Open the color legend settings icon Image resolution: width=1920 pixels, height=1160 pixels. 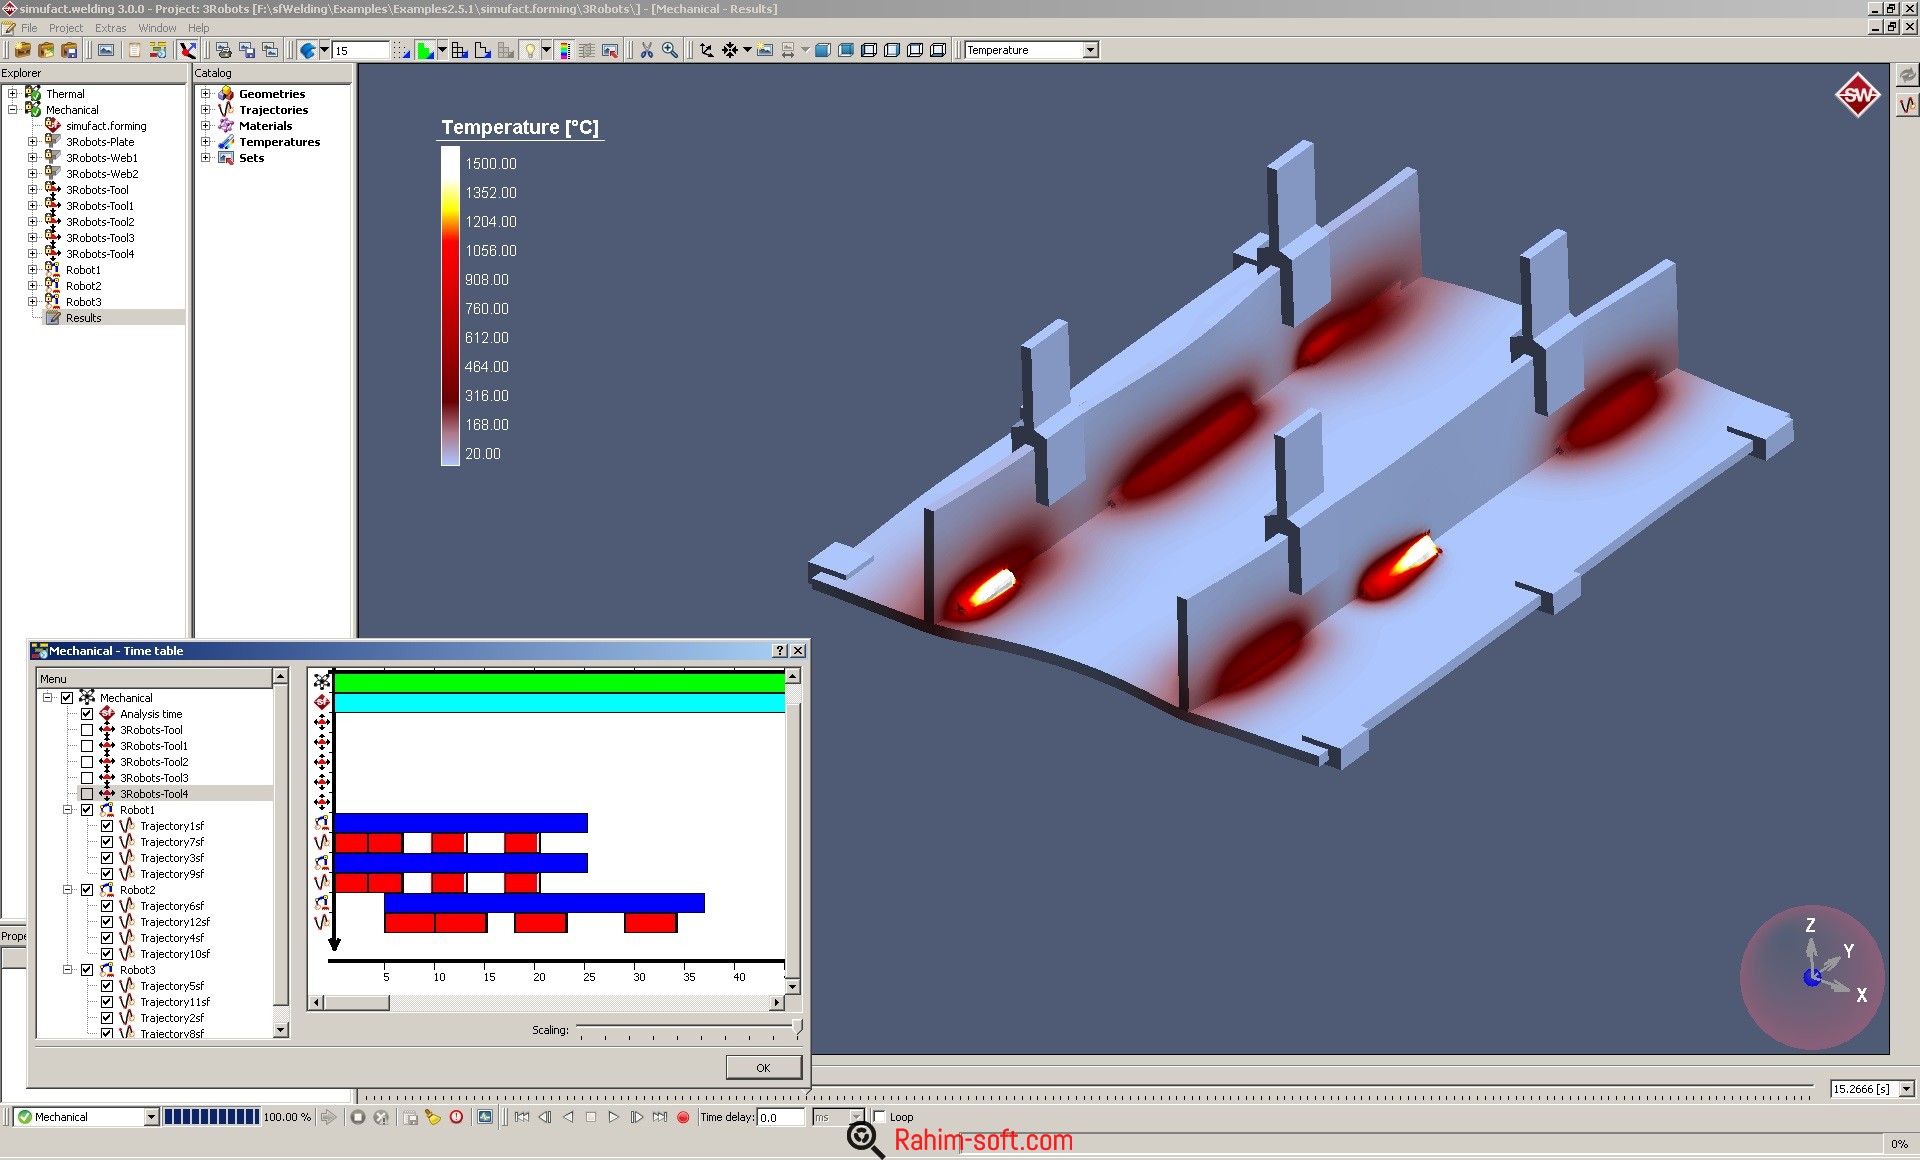[x=565, y=50]
